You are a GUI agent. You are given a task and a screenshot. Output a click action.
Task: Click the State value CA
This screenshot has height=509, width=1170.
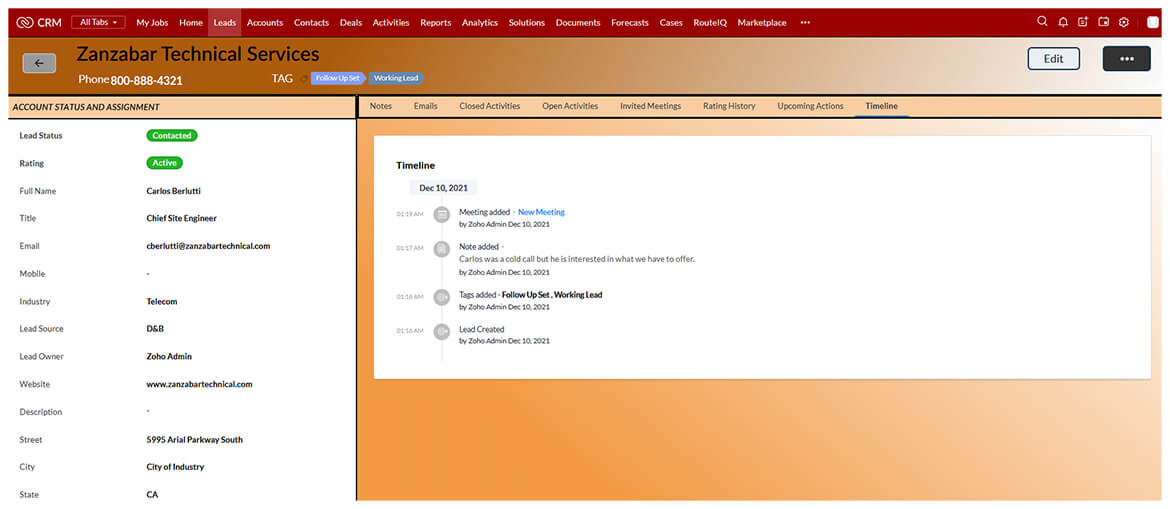pos(152,495)
